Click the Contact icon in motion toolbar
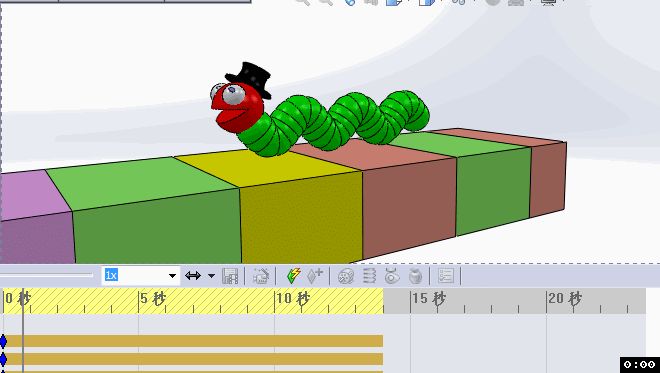The height and width of the screenshot is (373, 660). tap(392, 276)
